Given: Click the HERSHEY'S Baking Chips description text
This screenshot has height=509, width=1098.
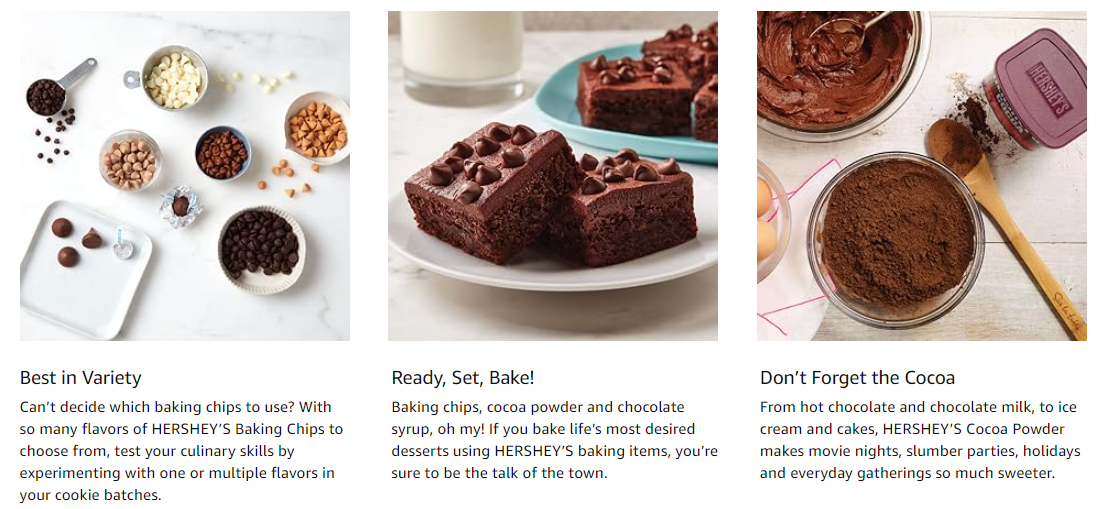Looking at the screenshot, I should point(181,451).
